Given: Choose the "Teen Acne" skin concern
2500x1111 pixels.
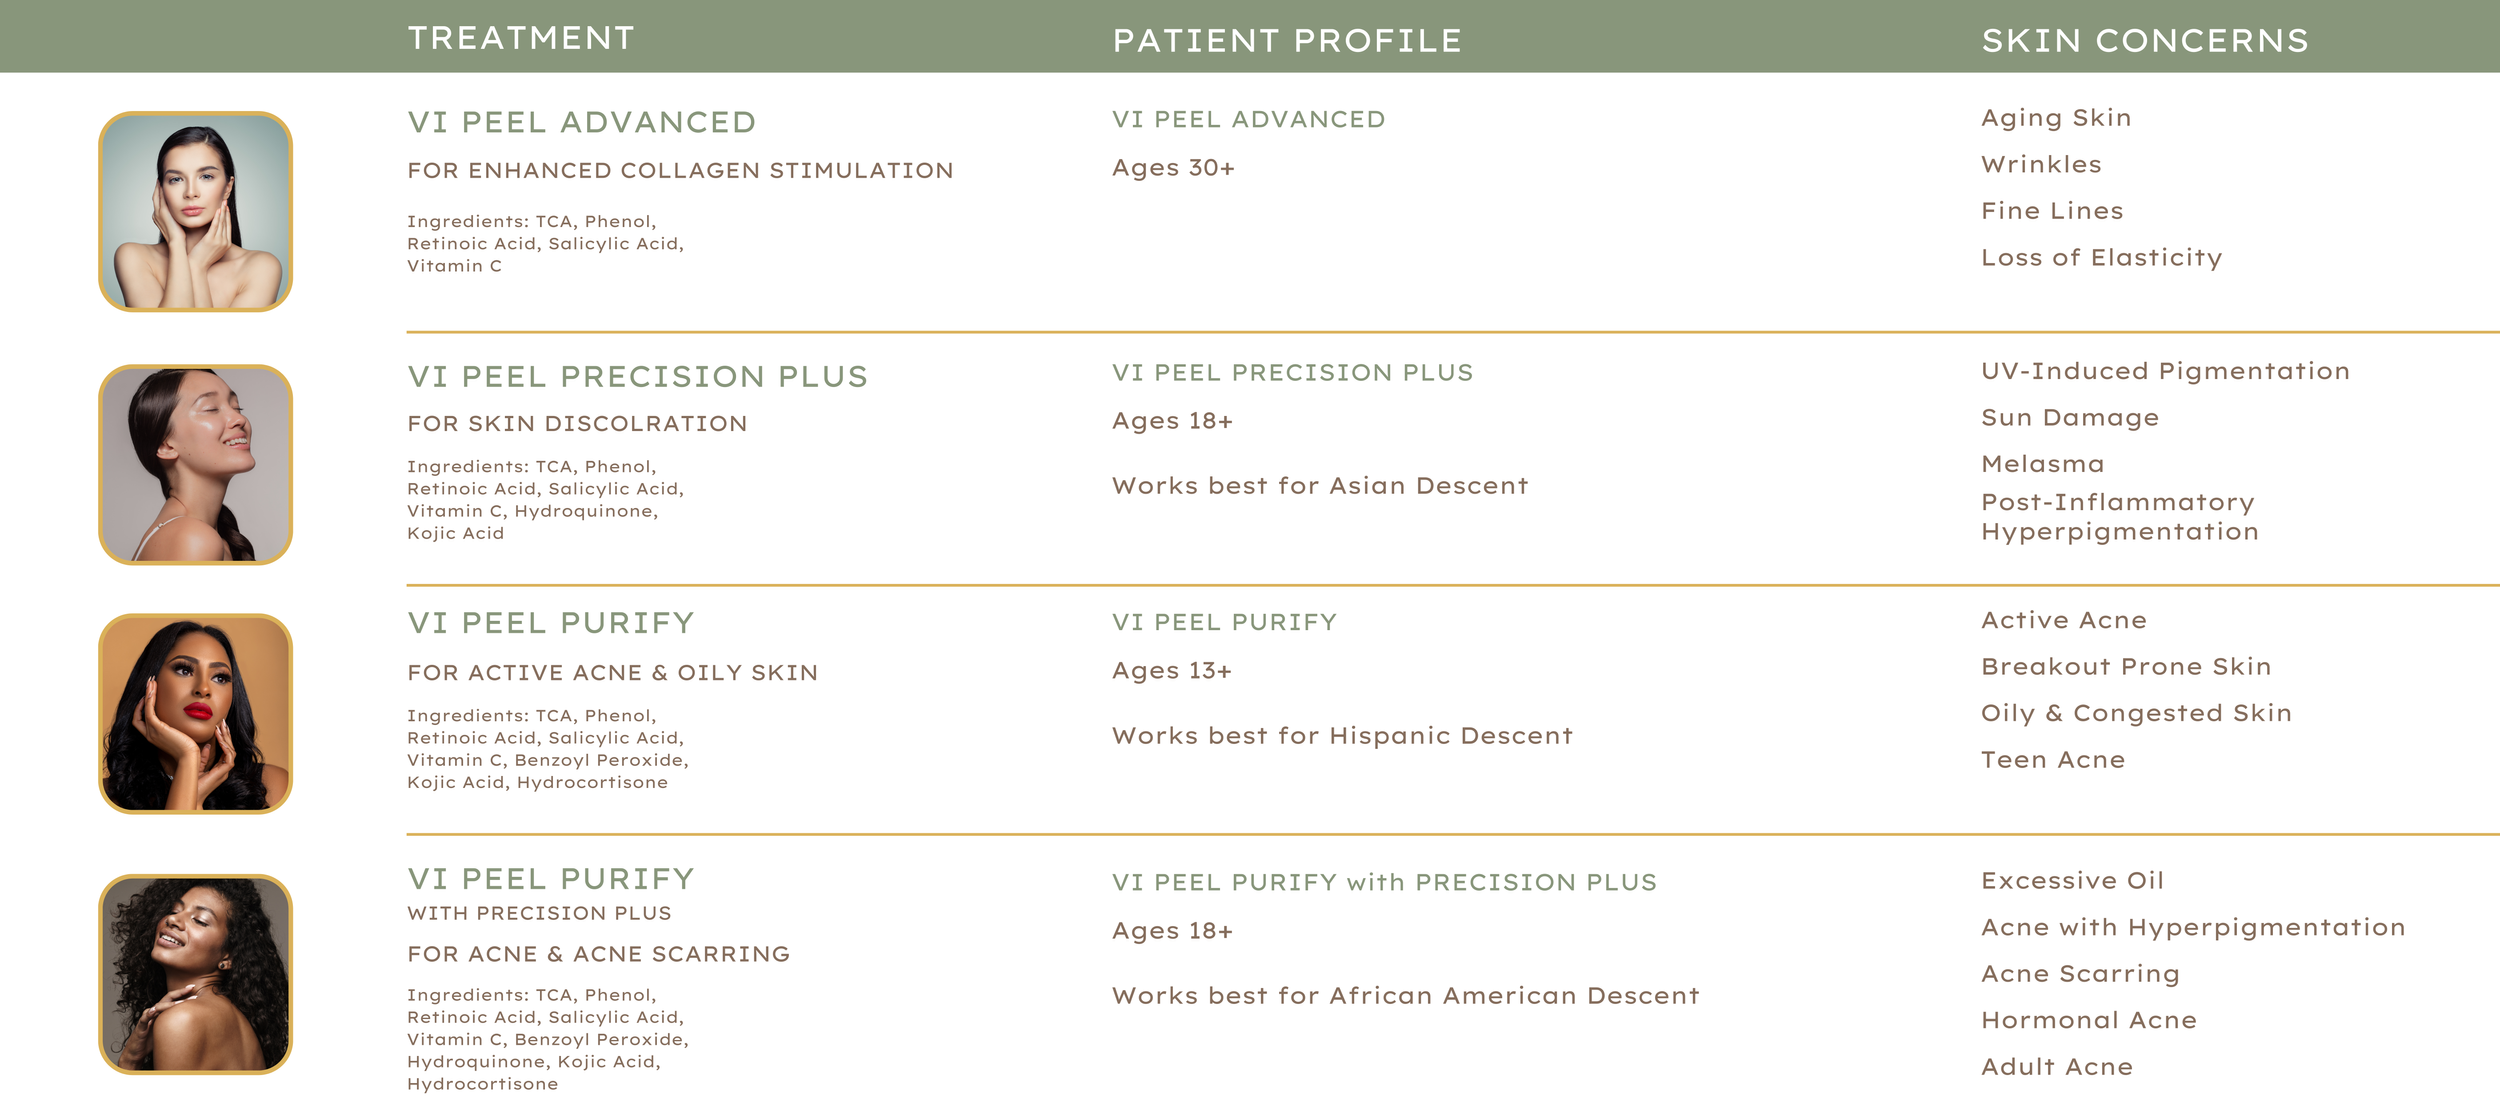Looking at the screenshot, I should [x=2053, y=760].
